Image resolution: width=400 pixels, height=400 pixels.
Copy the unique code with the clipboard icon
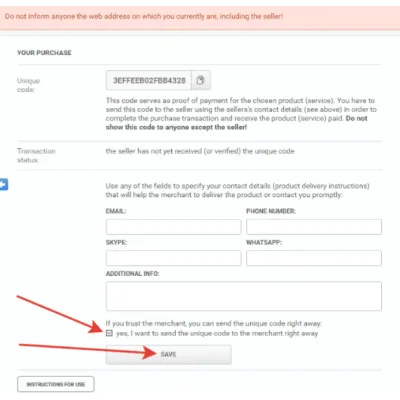point(201,80)
